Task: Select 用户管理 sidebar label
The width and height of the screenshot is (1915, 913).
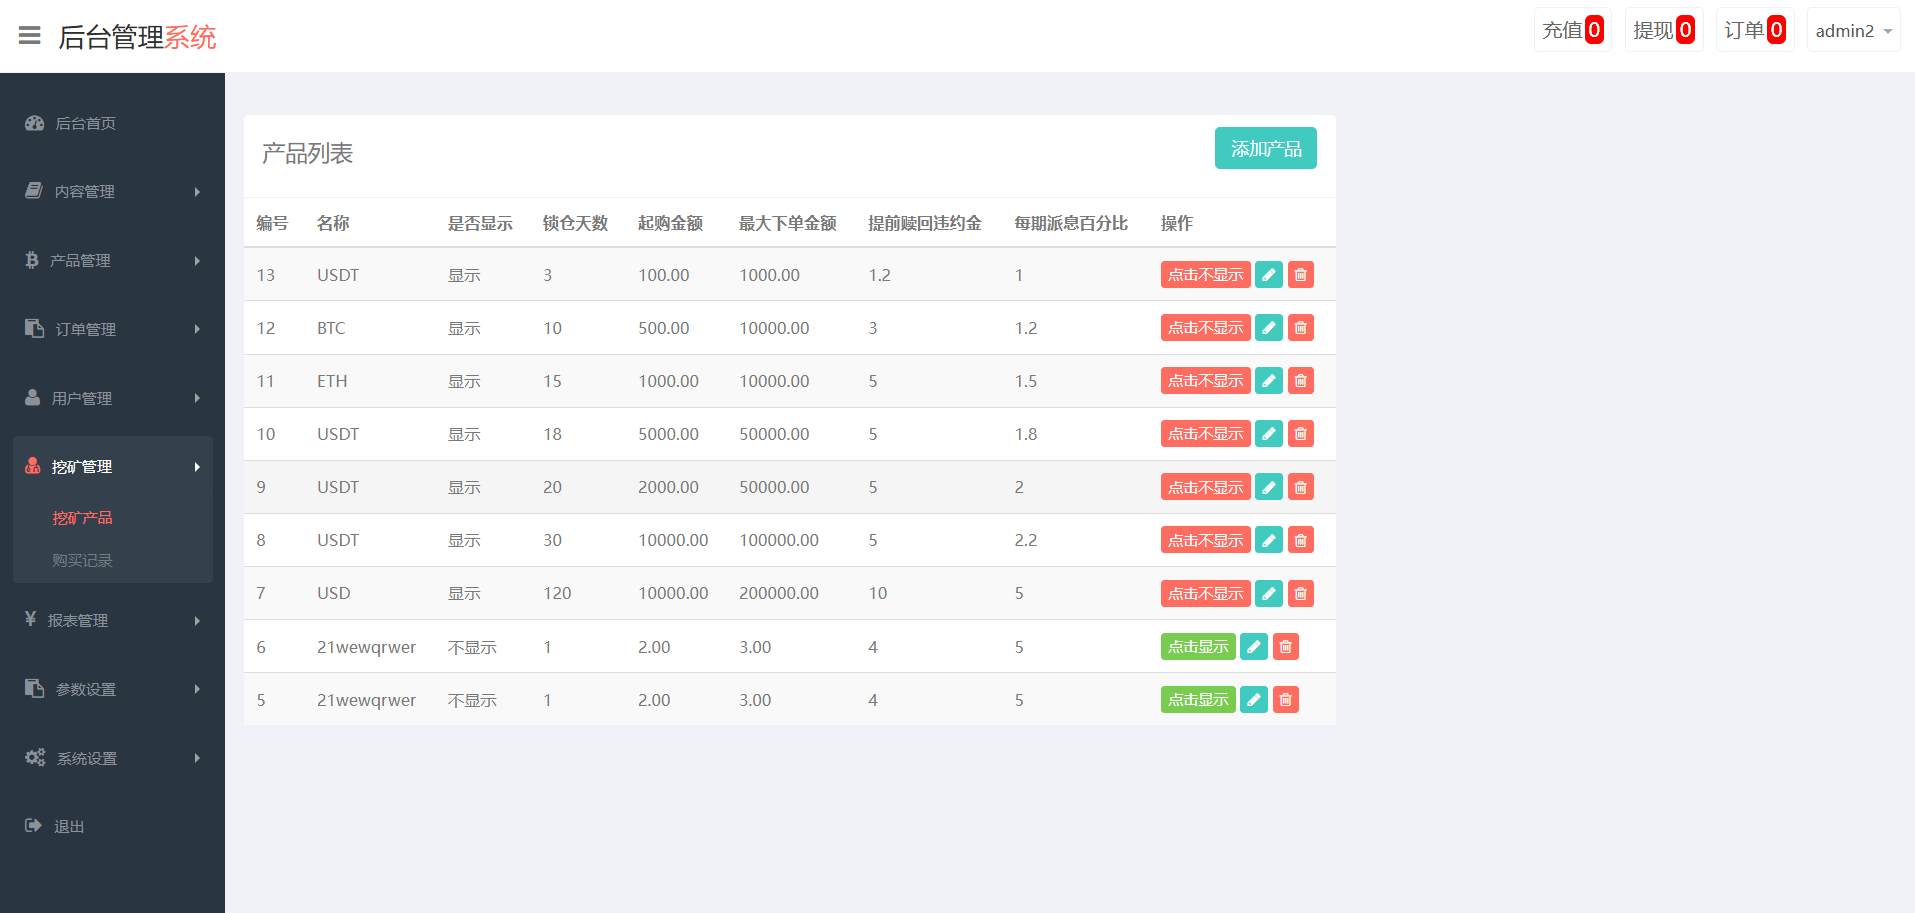Action: (82, 398)
